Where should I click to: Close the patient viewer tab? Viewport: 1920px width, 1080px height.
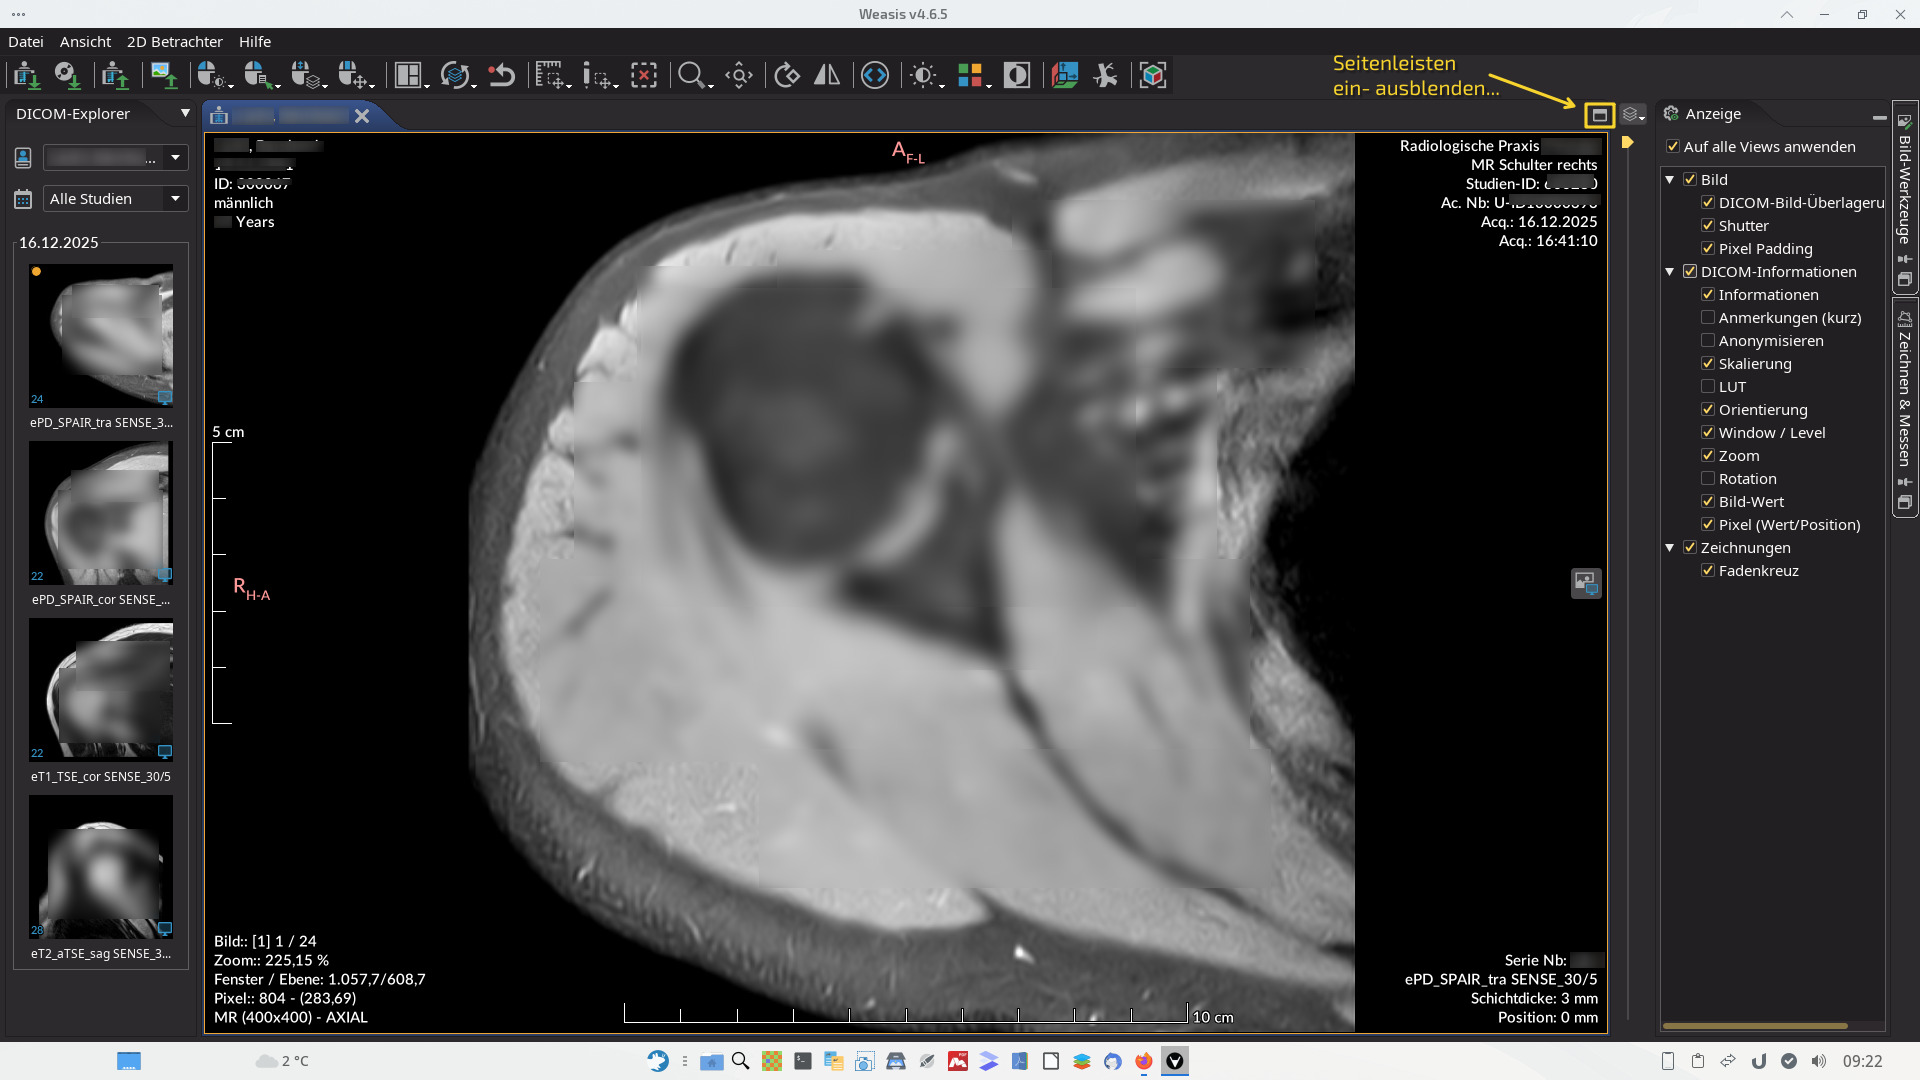[362, 116]
